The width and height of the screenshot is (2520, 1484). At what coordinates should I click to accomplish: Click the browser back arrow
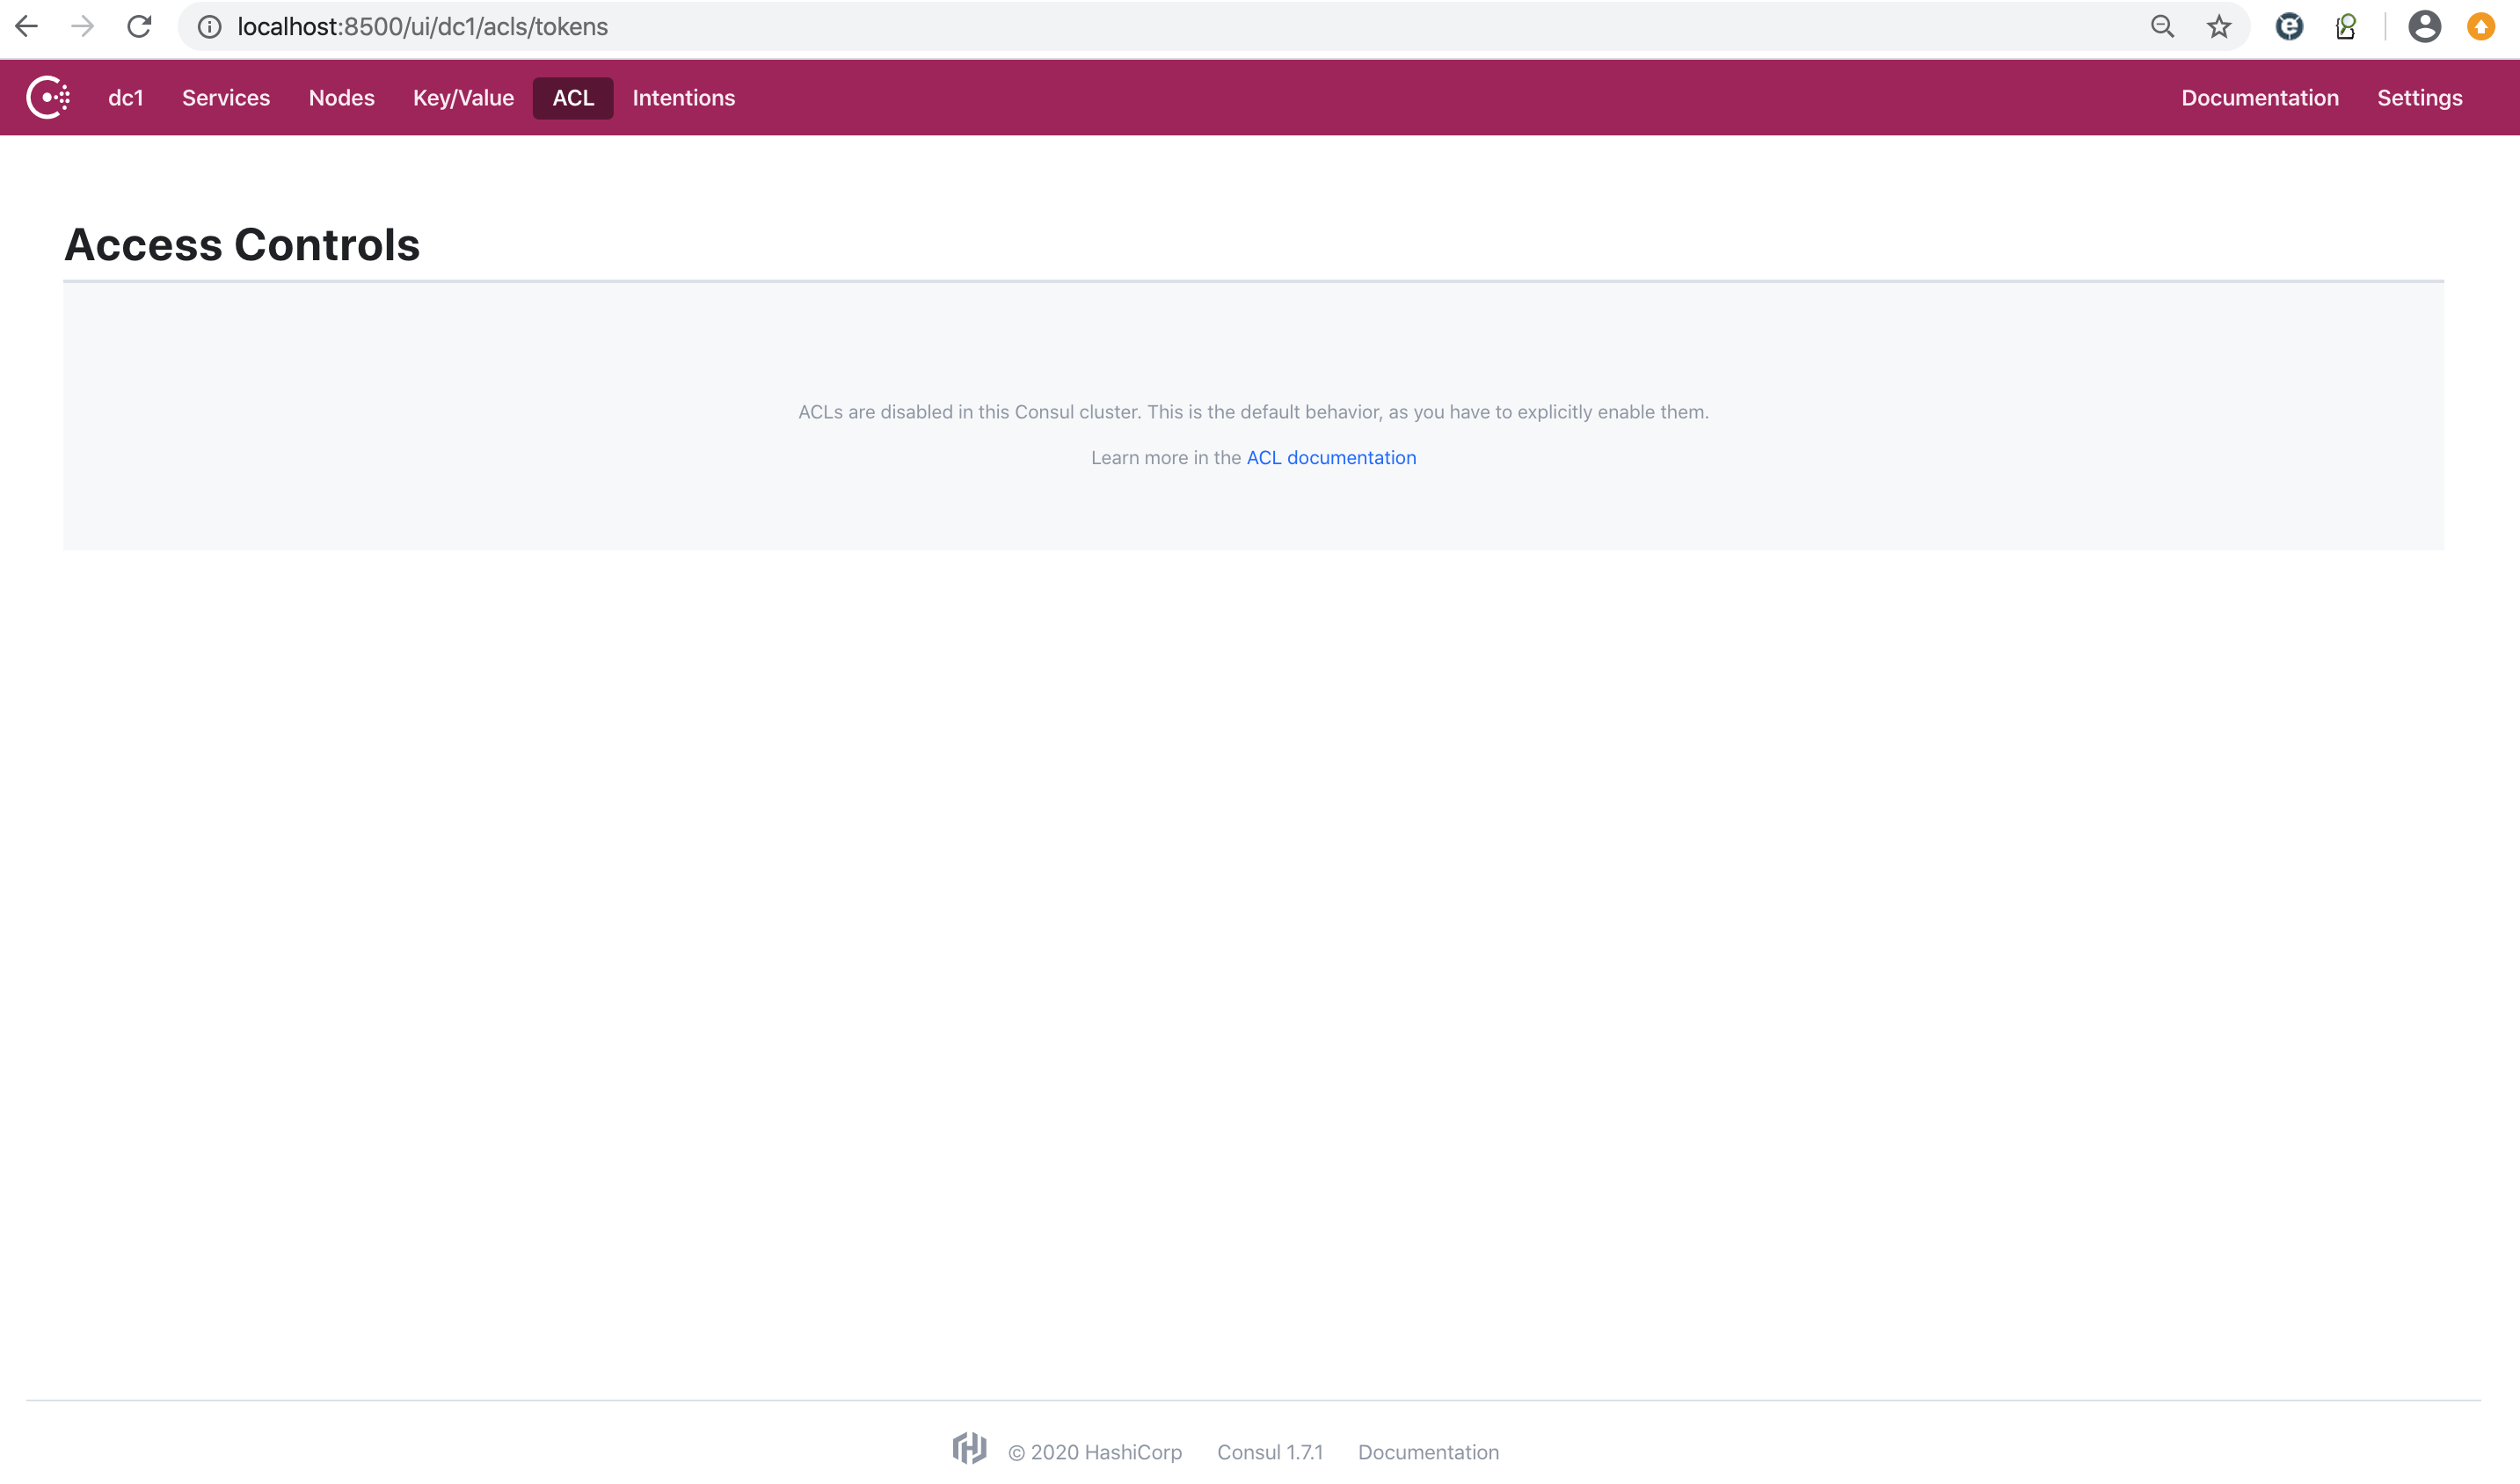[x=27, y=26]
